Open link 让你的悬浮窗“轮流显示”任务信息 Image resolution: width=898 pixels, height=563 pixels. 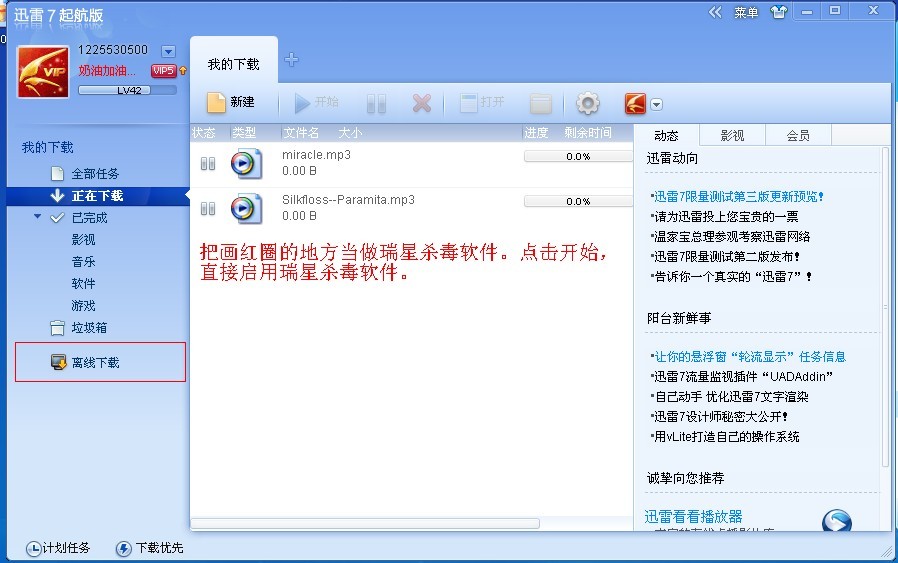point(748,357)
